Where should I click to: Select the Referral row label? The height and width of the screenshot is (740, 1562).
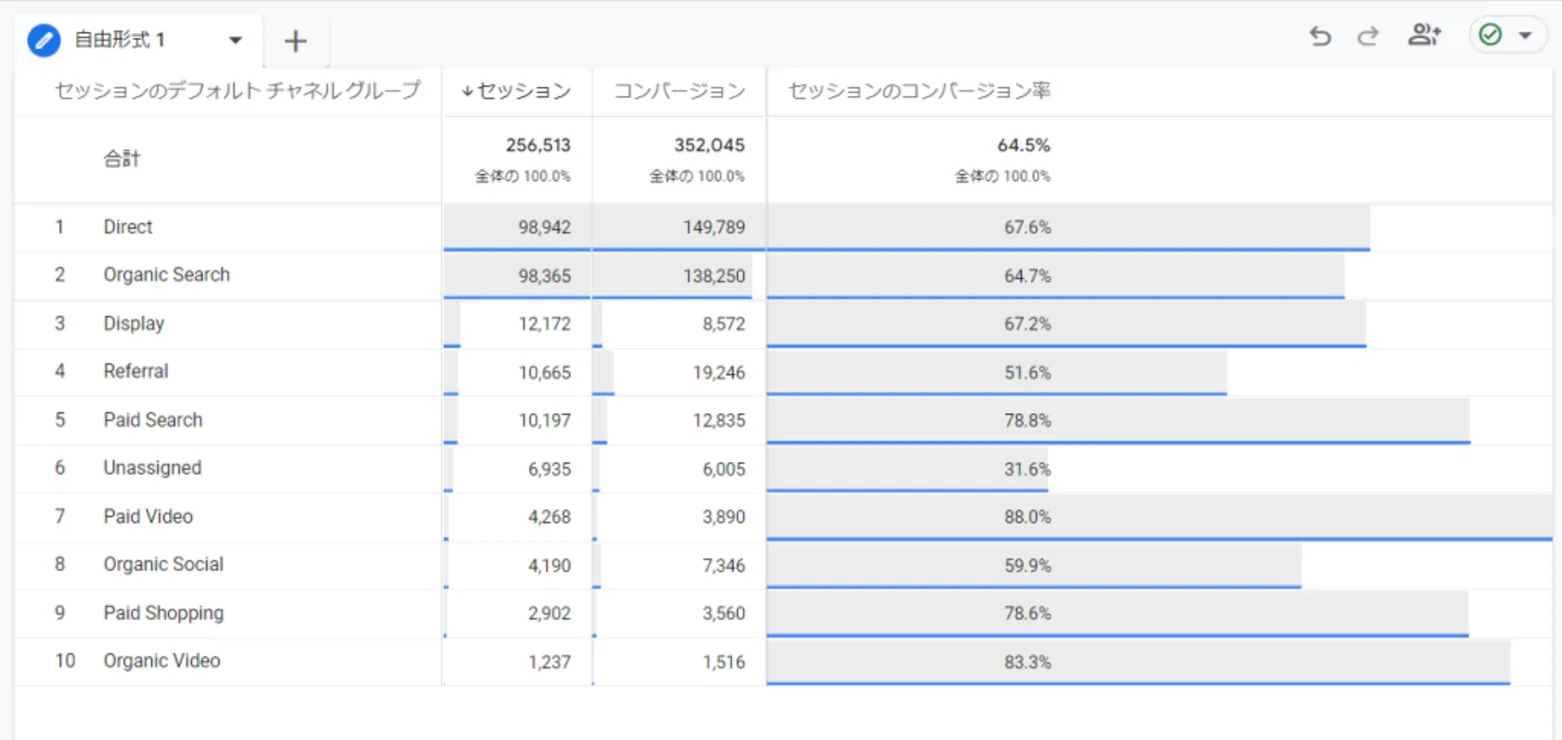click(x=136, y=371)
